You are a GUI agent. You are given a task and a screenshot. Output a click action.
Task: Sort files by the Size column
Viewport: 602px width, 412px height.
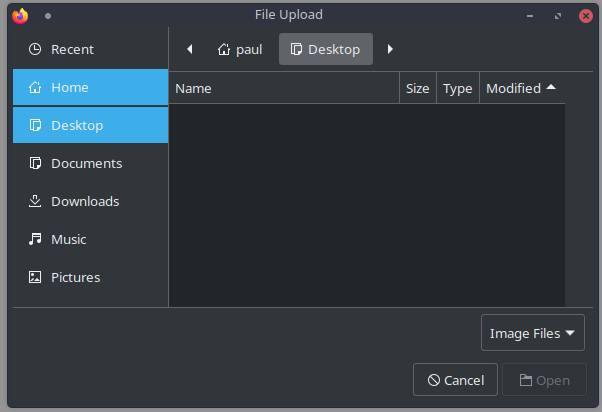418,88
